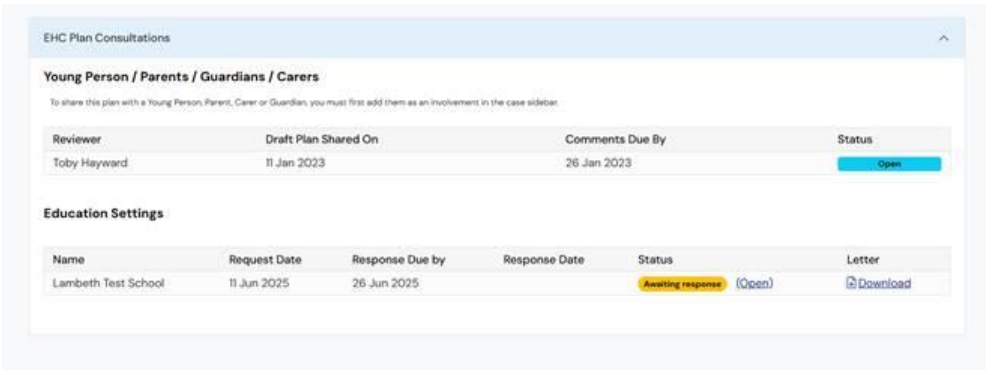994x375 pixels.
Task: Click the Request Date column header
Action: click(x=265, y=260)
